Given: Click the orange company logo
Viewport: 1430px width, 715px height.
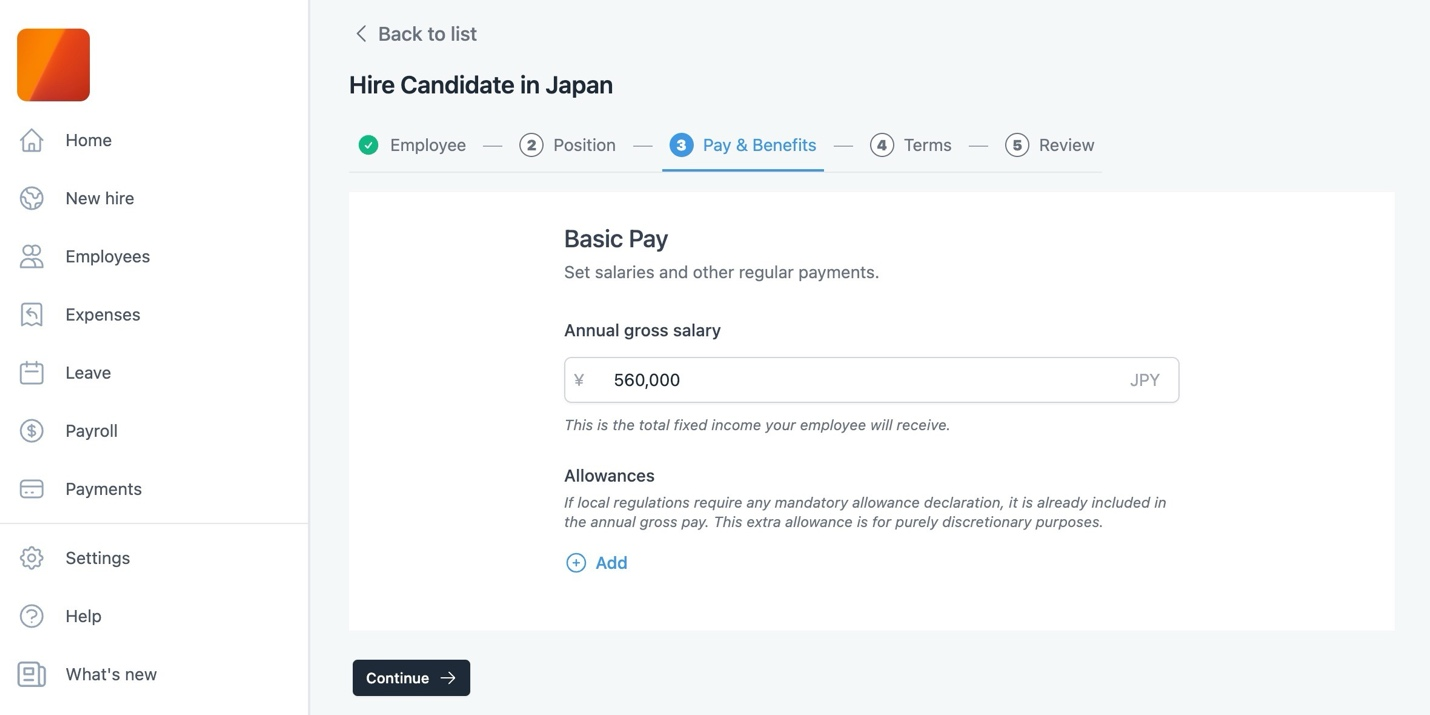Looking at the screenshot, I should [x=53, y=65].
